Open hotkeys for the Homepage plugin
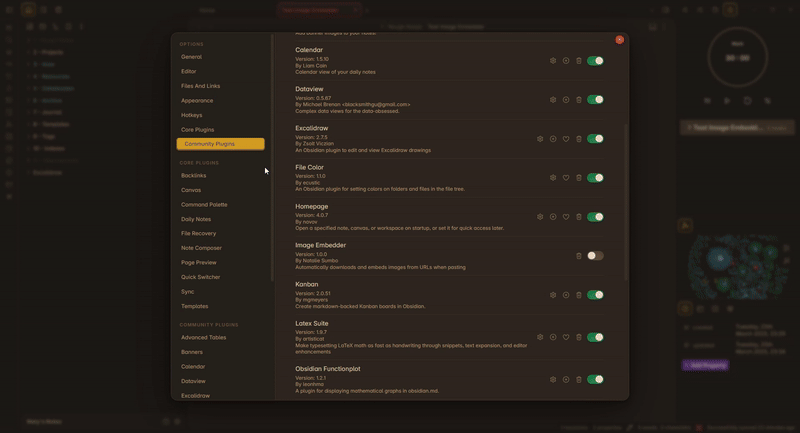Screen dimensions: 800x433 553,217
